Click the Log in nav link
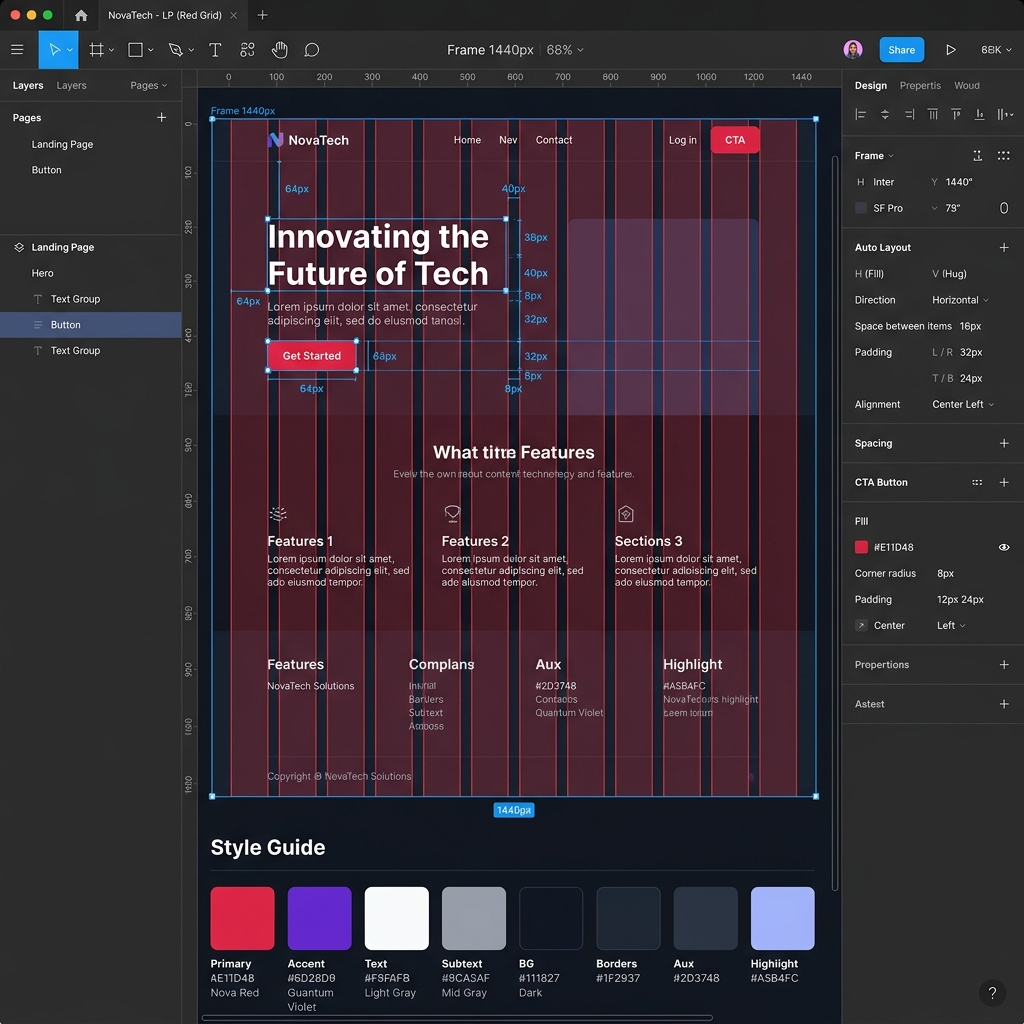The image size is (1024, 1024). coord(682,140)
